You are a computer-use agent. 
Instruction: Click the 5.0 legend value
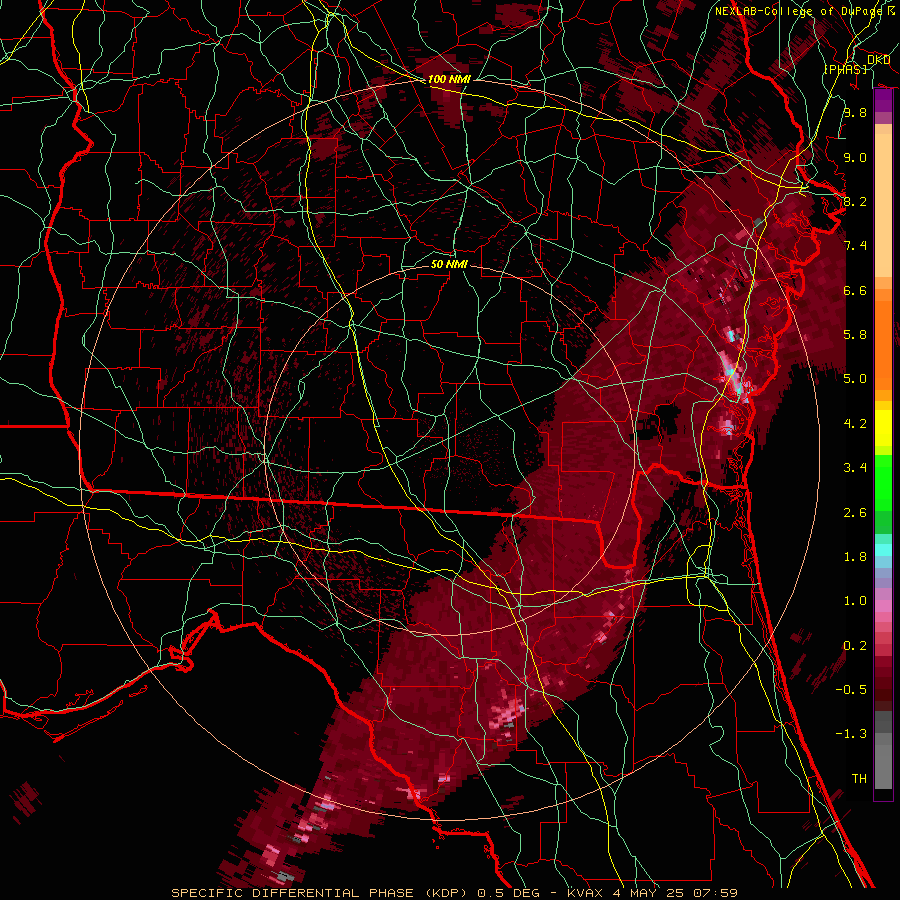(855, 379)
